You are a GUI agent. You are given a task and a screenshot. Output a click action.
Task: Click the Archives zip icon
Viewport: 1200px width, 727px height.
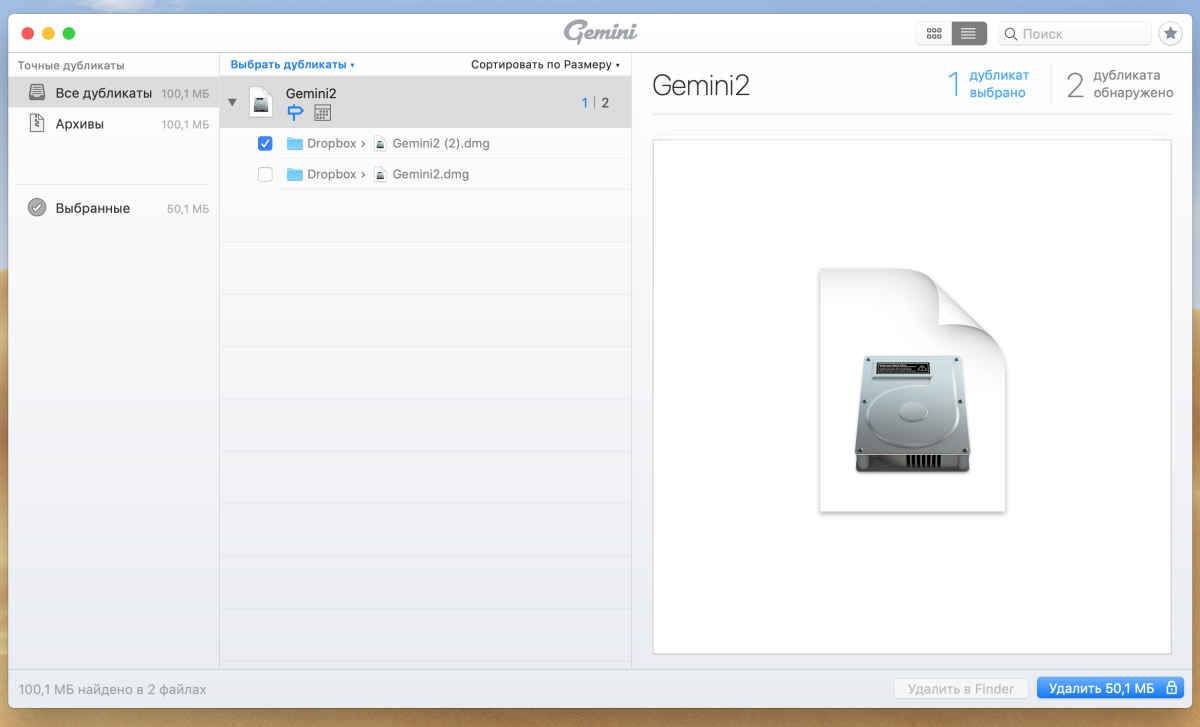[x=37, y=124]
